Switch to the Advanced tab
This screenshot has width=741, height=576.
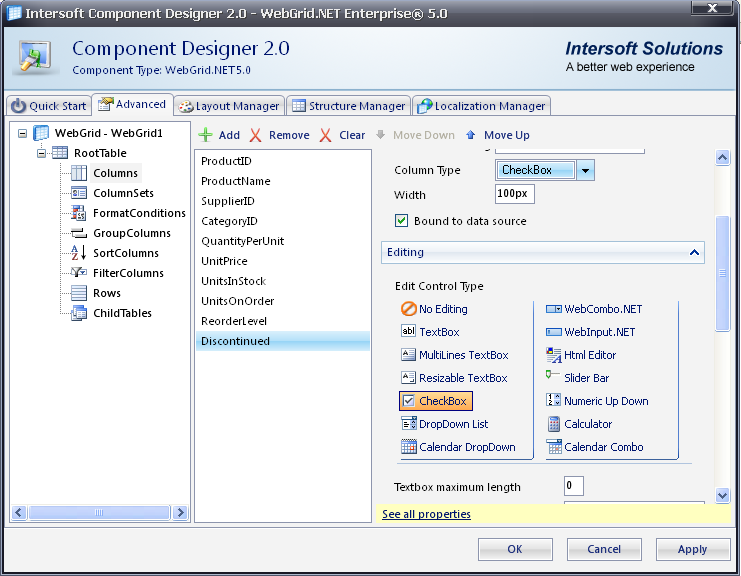pos(132,104)
